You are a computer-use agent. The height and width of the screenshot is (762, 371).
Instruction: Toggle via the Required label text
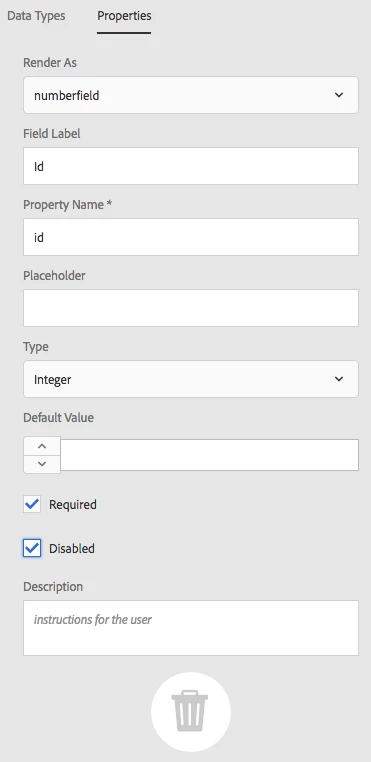tap(73, 504)
